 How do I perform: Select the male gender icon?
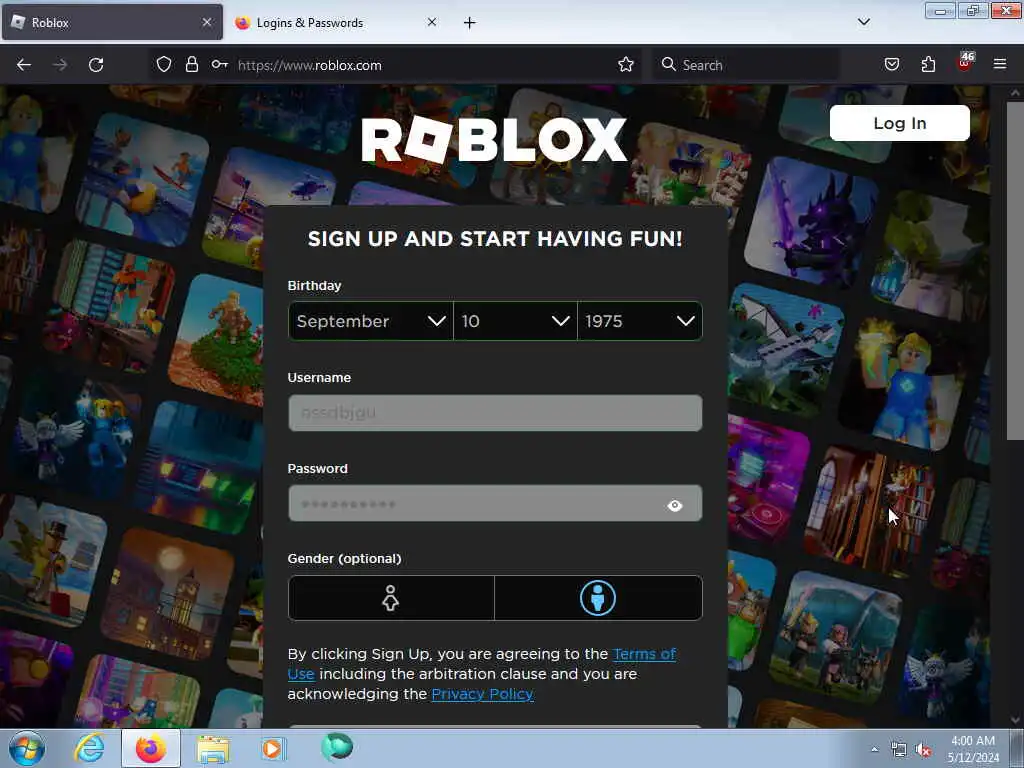point(598,598)
